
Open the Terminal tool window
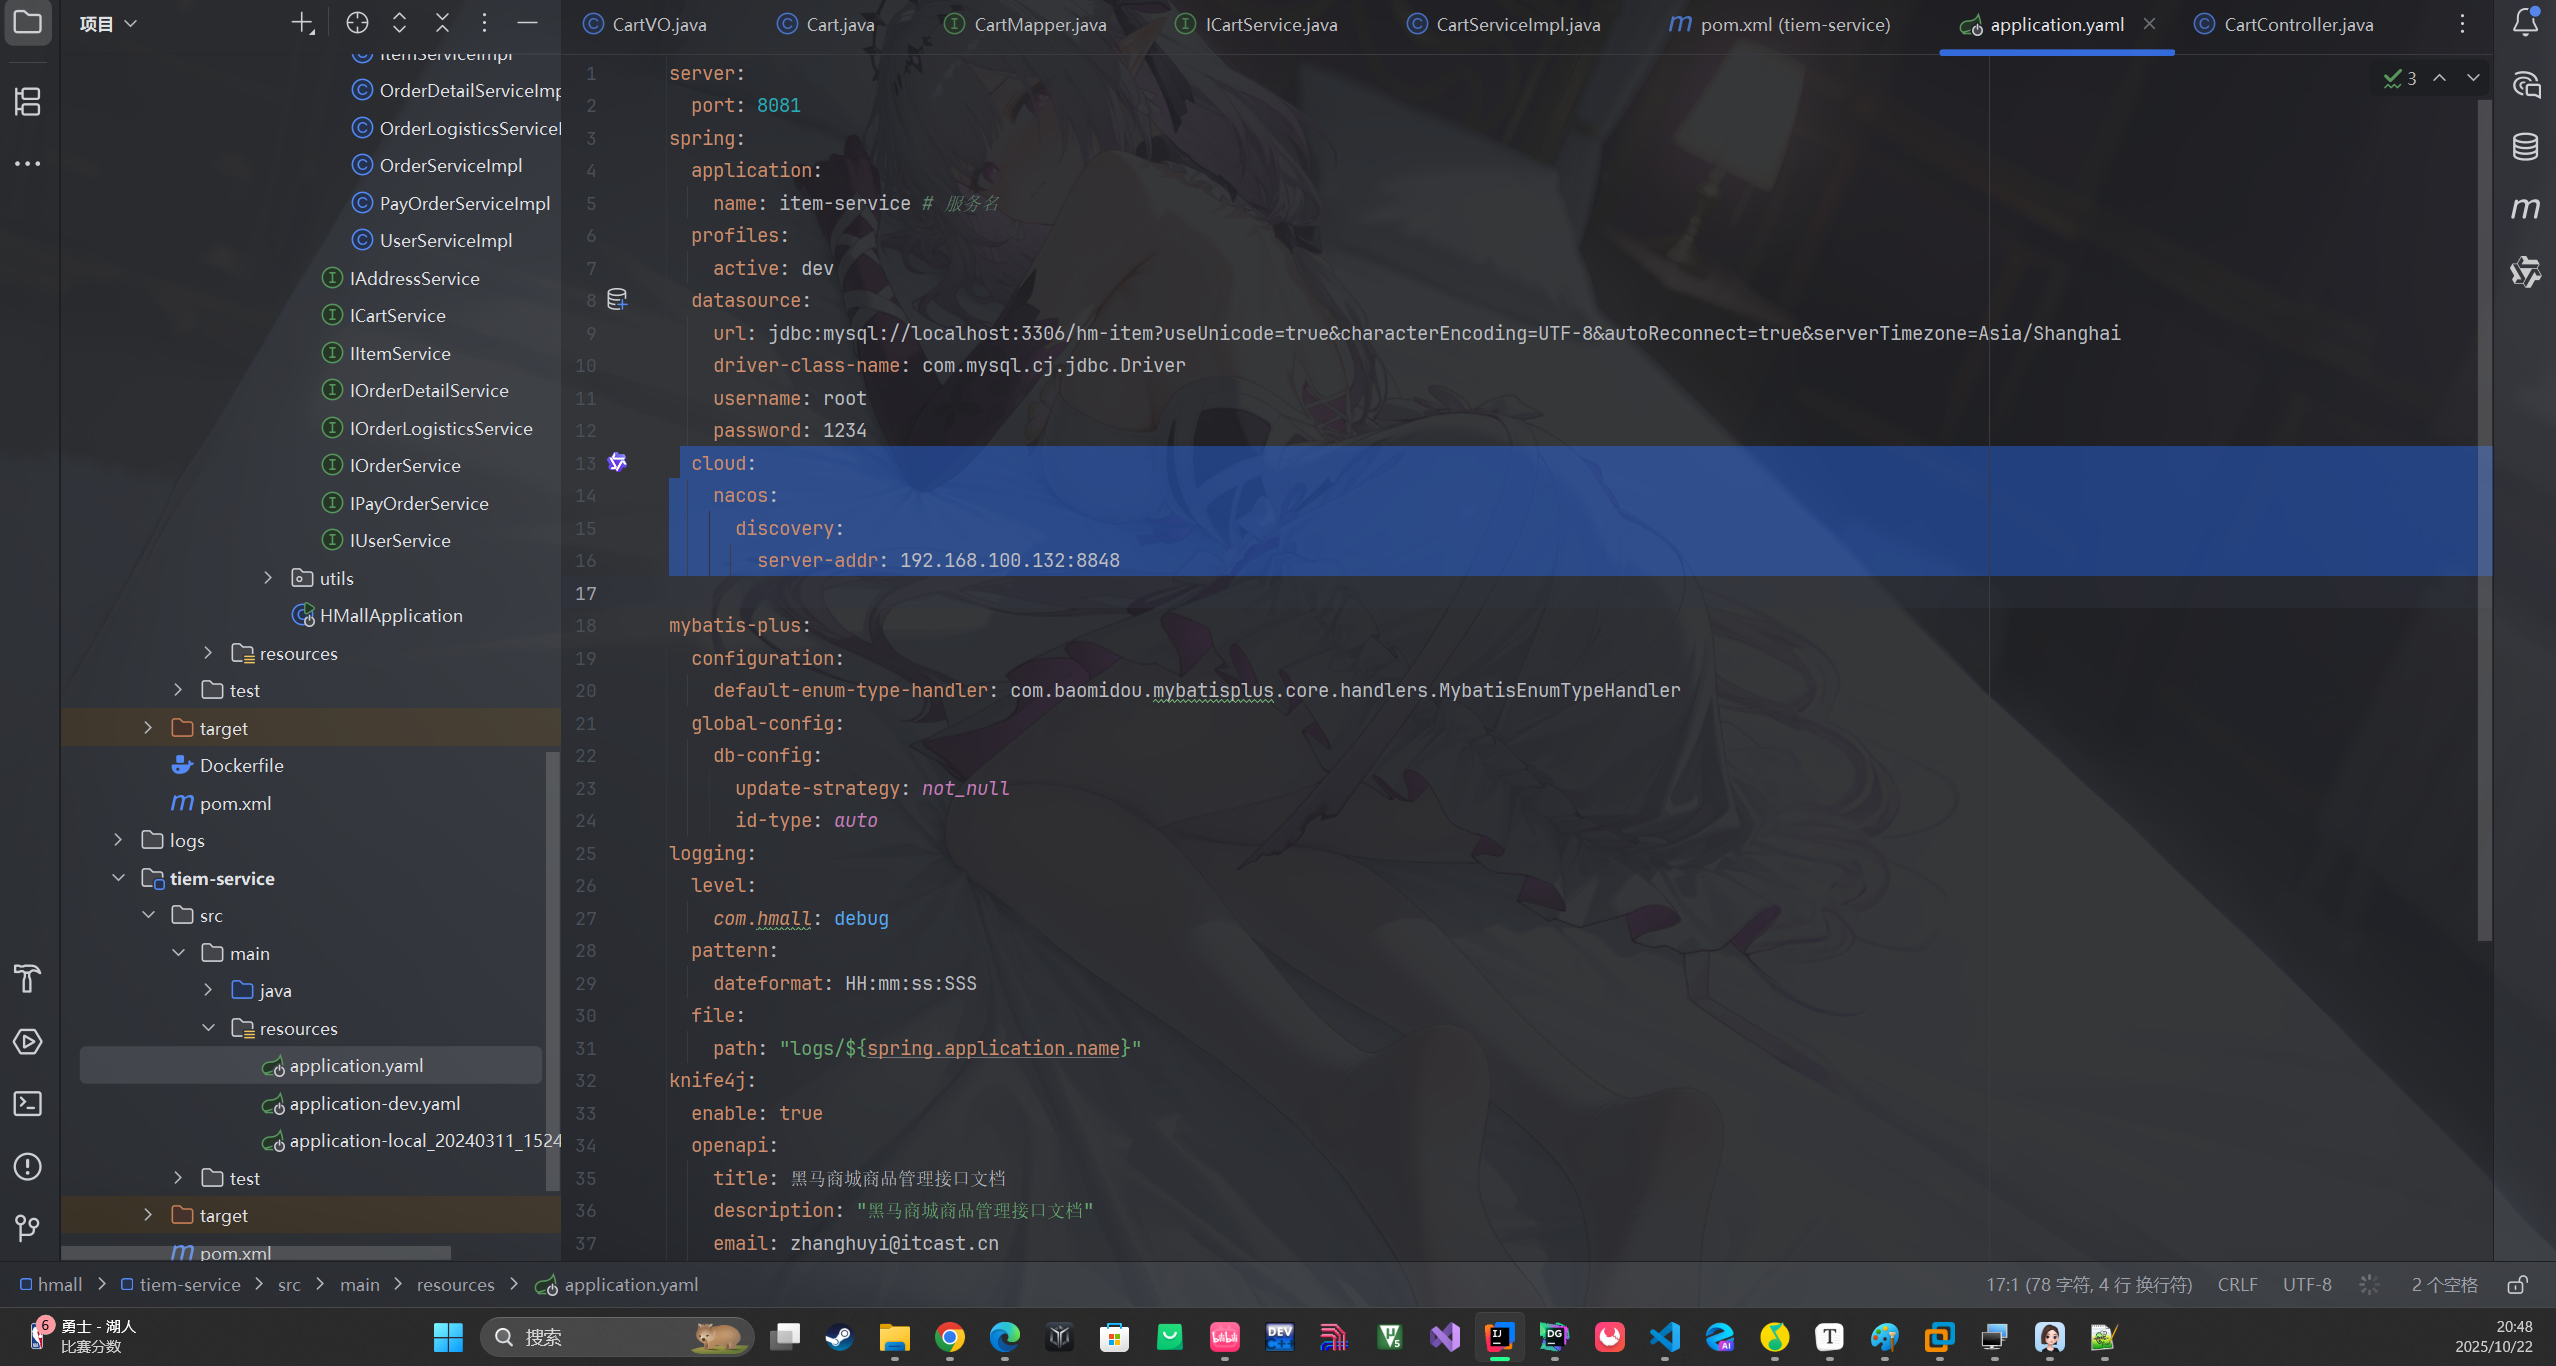27,1104
